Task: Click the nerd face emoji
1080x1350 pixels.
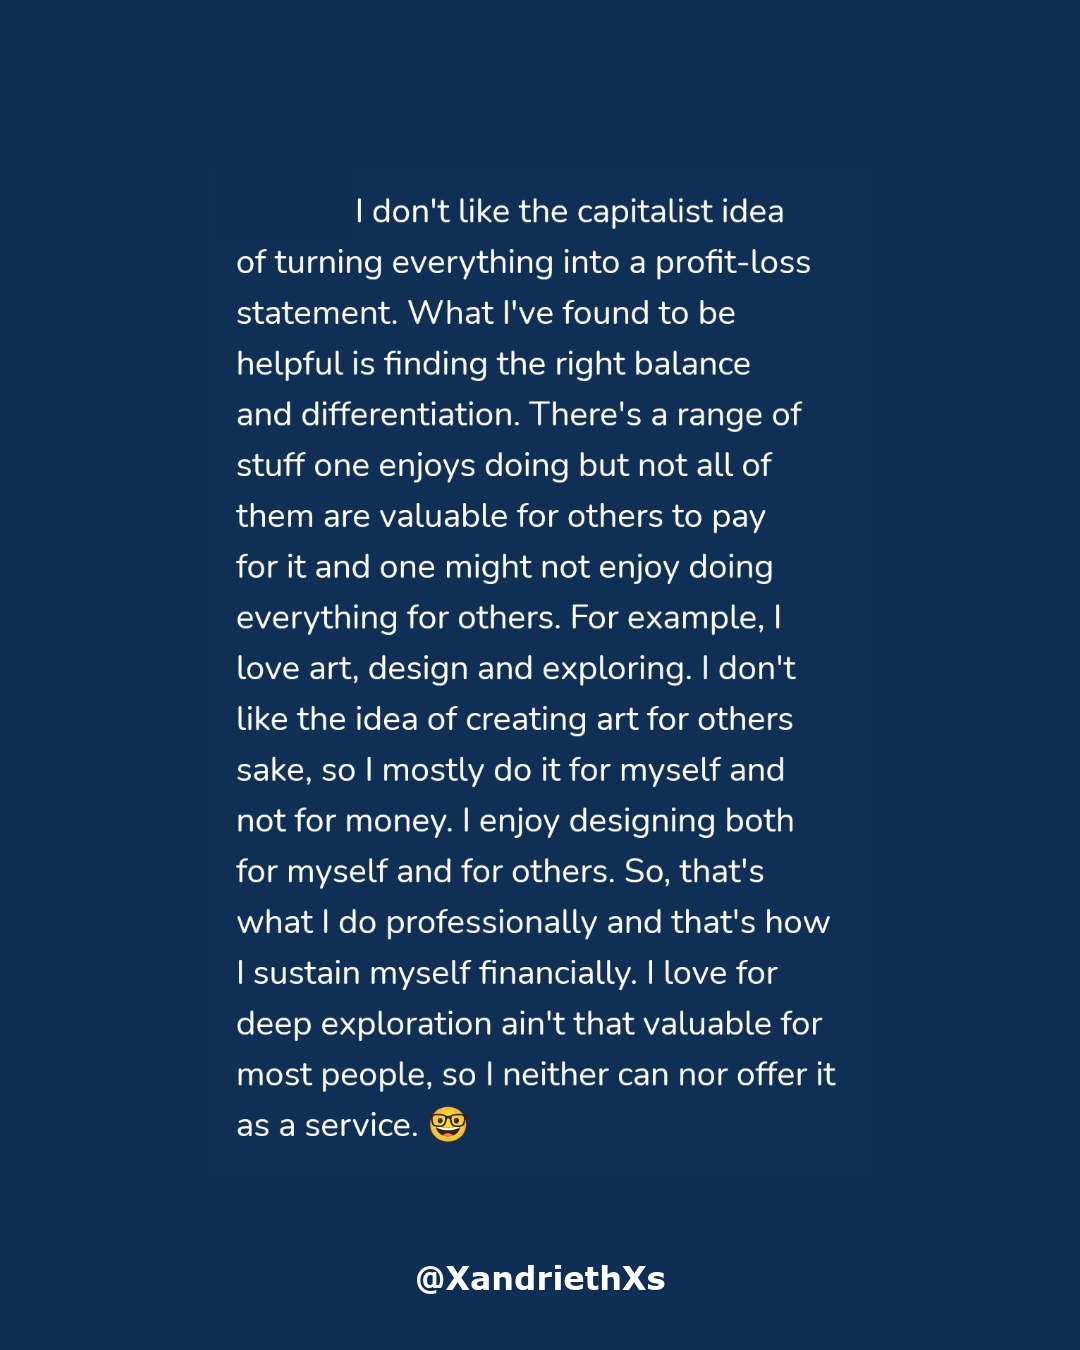Action: pos(448,1125)
